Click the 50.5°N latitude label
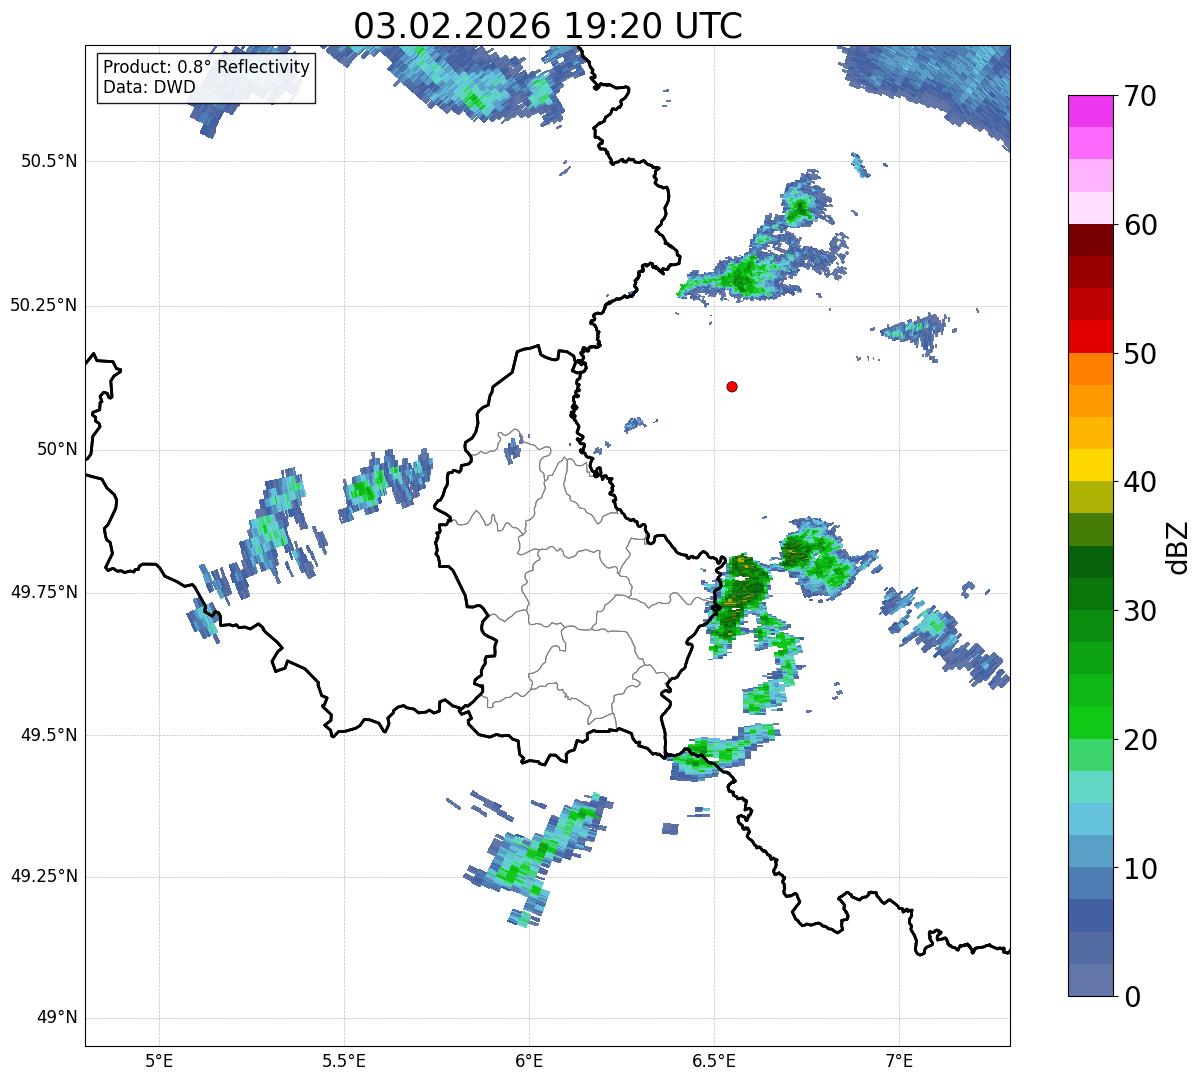Image resolution: width=1202 pixels, height=1081 pixels. click(49, 161)
